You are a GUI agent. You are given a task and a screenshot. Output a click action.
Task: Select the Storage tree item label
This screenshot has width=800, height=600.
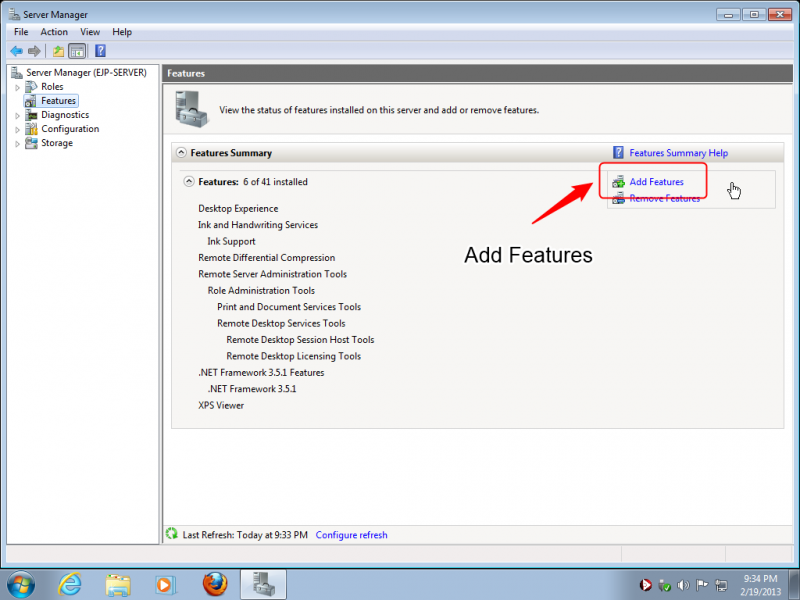pyautogui.click(x=57, y=143)
